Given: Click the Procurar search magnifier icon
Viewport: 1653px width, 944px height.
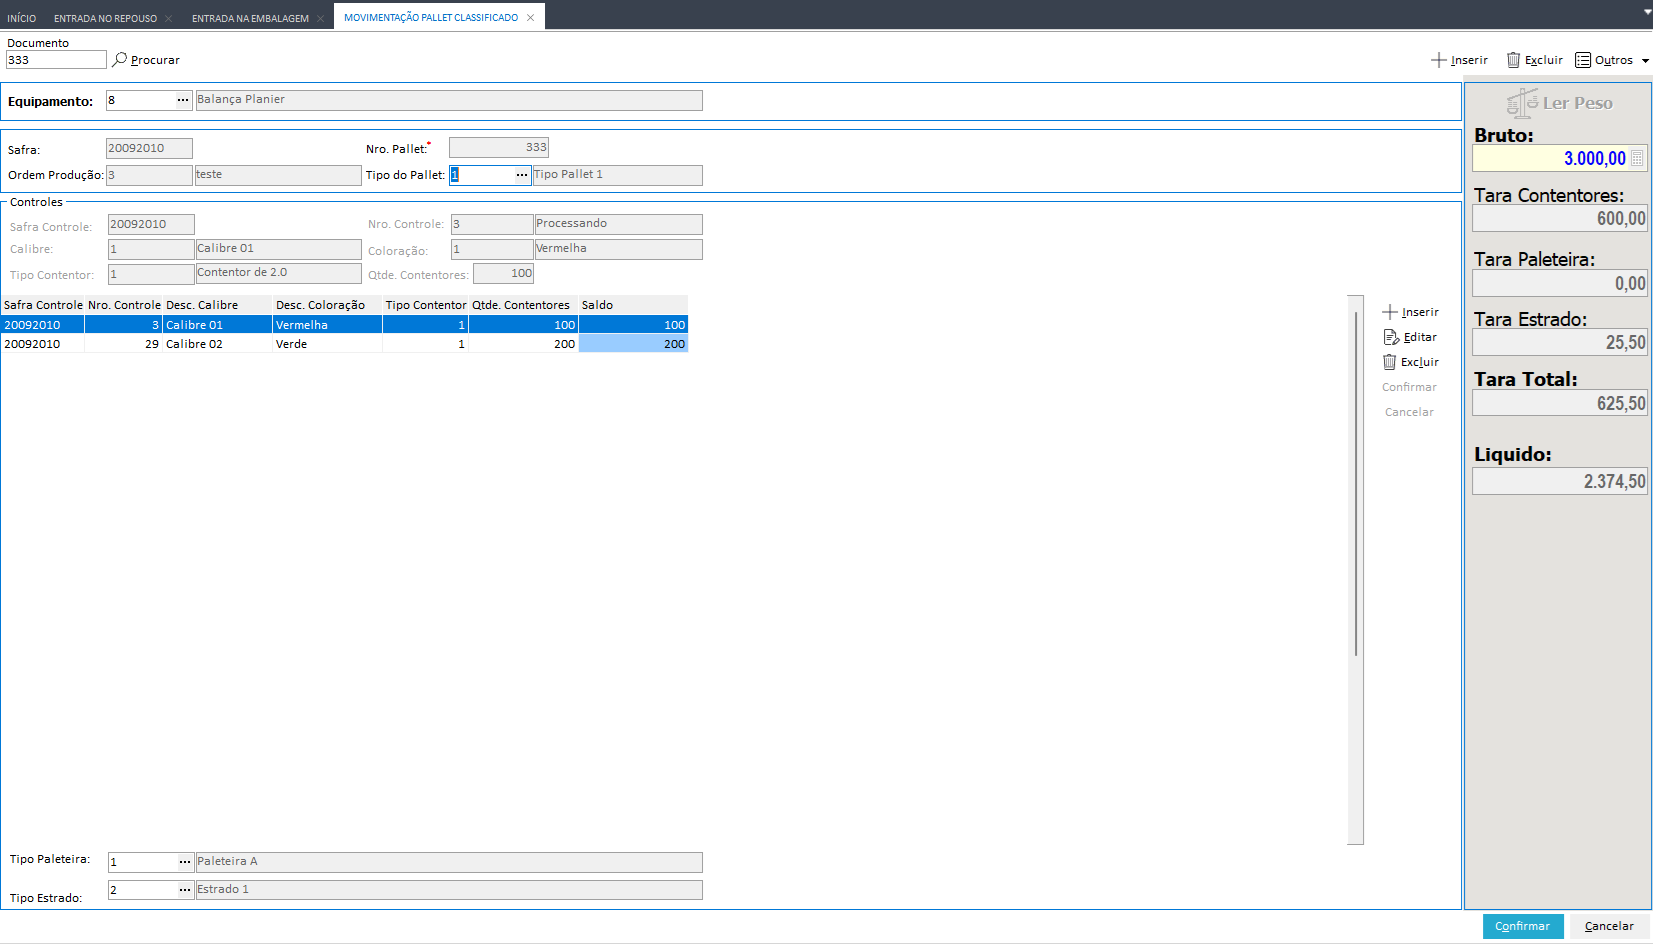Looking at the screenshot, I should pos(120,60).
